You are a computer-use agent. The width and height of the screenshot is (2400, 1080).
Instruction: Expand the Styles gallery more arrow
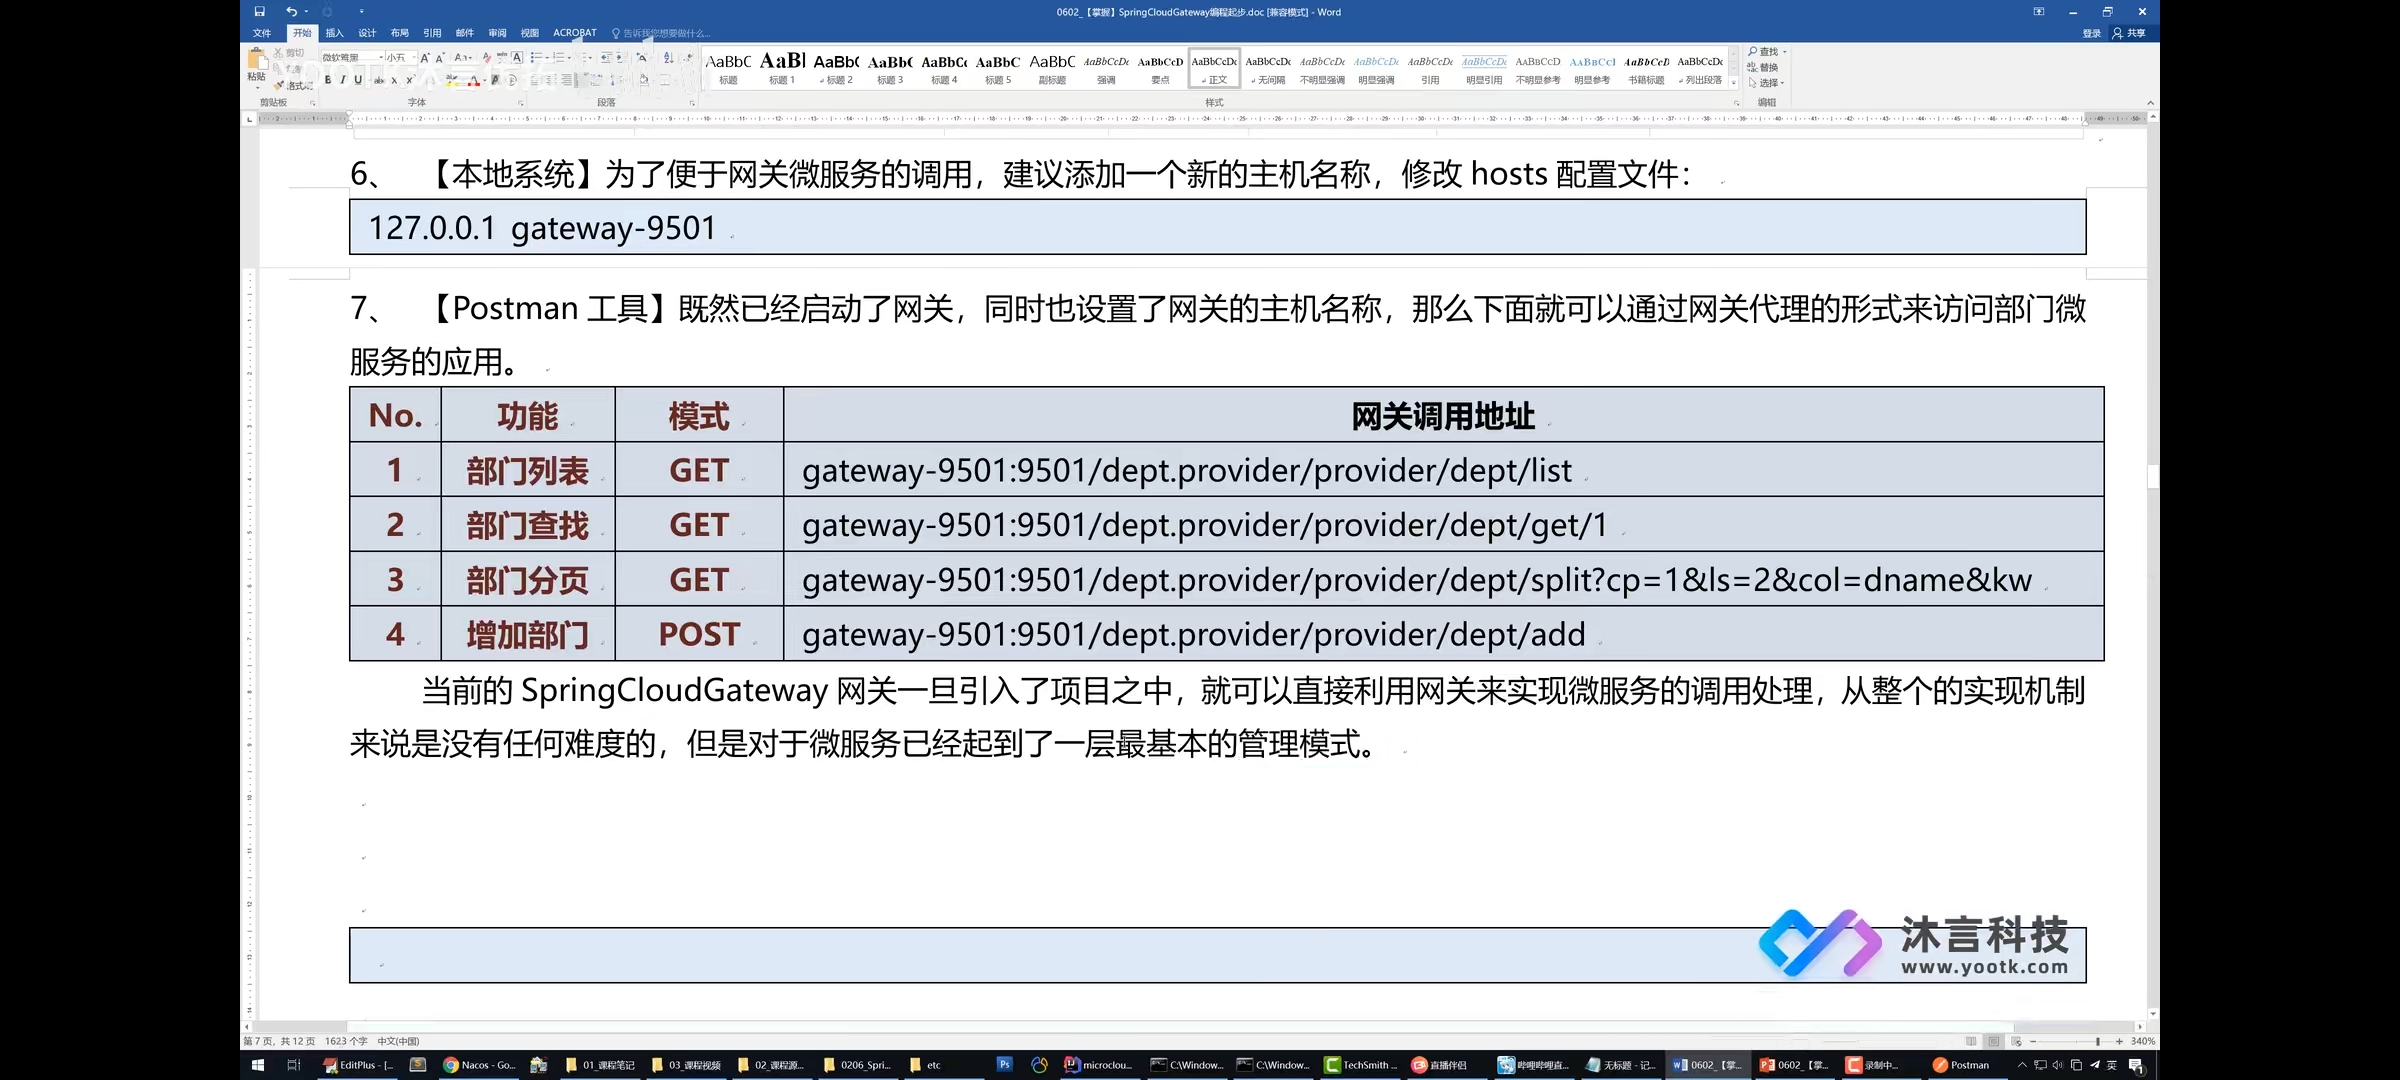point(1733,83)
